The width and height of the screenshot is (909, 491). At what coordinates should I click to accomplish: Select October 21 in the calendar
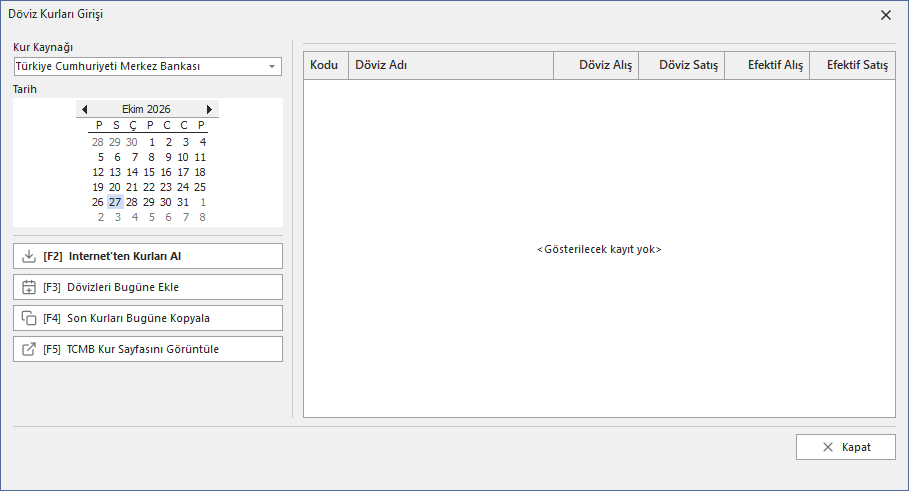(x=132, y=187)
